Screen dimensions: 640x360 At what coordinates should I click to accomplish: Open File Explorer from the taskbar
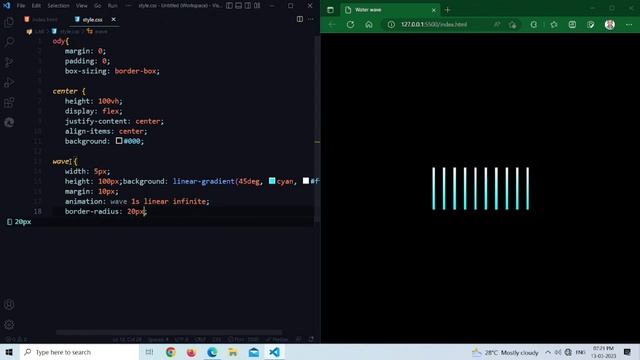point(233,352)
